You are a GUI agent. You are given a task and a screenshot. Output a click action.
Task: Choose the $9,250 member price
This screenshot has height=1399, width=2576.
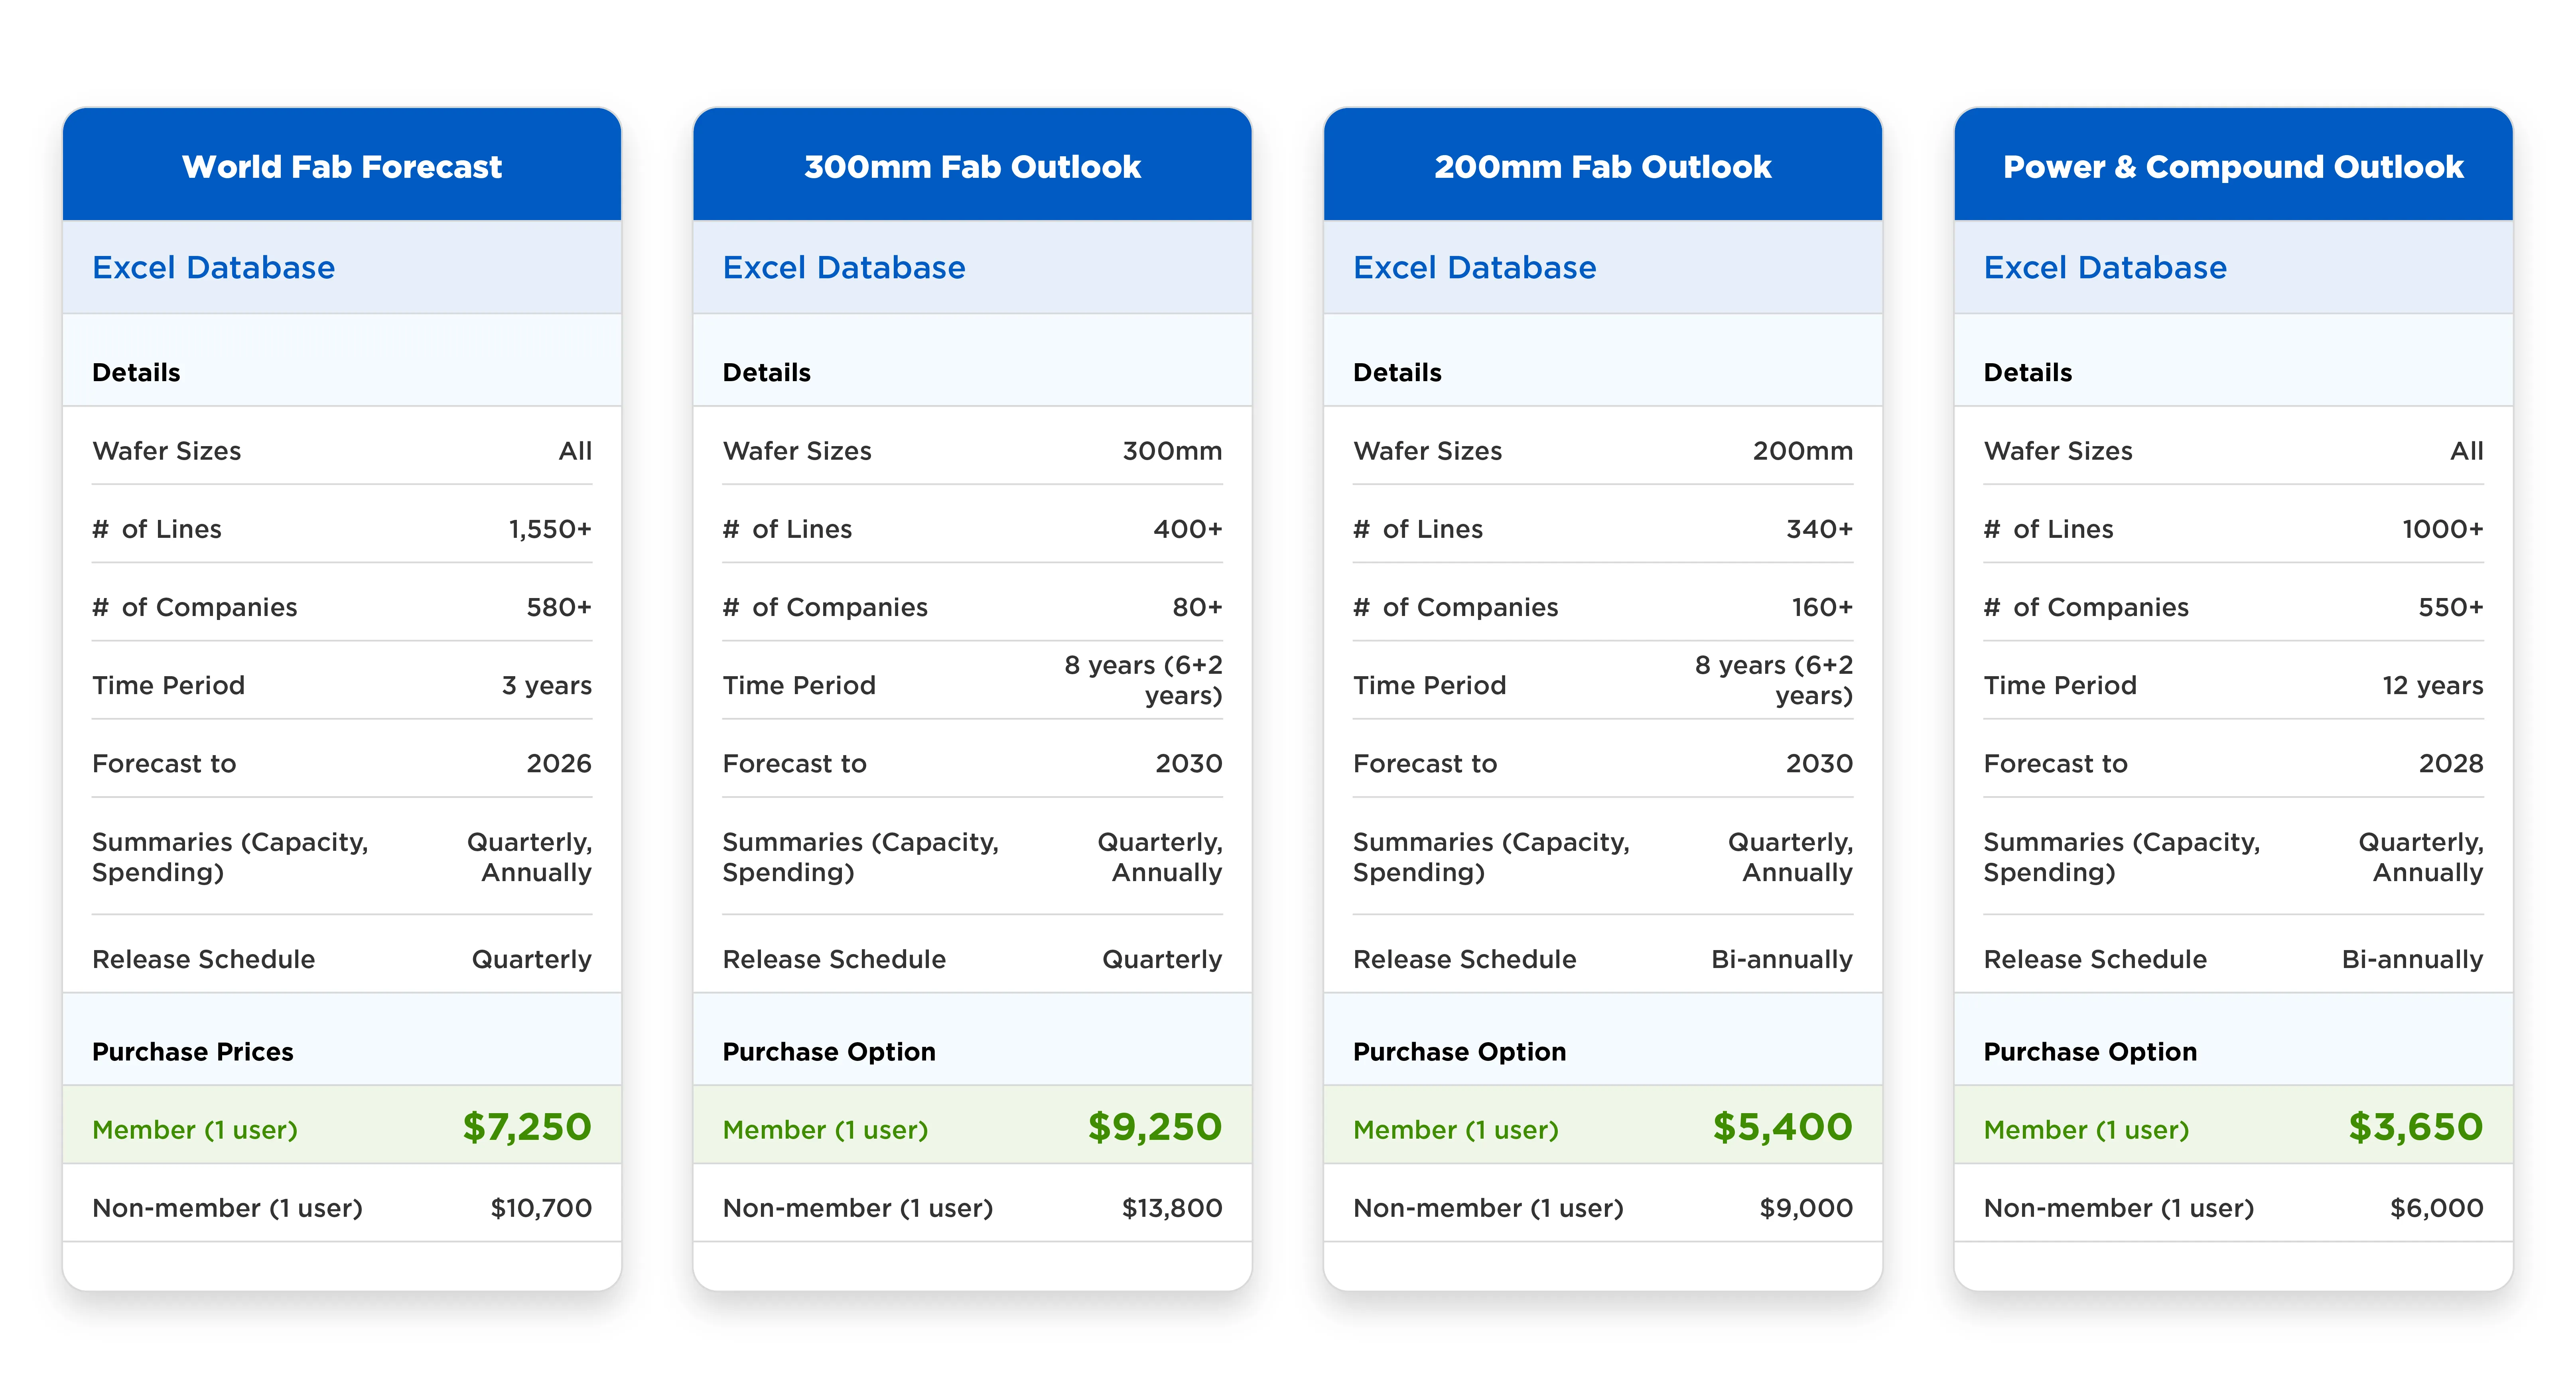[1155, 1127]
